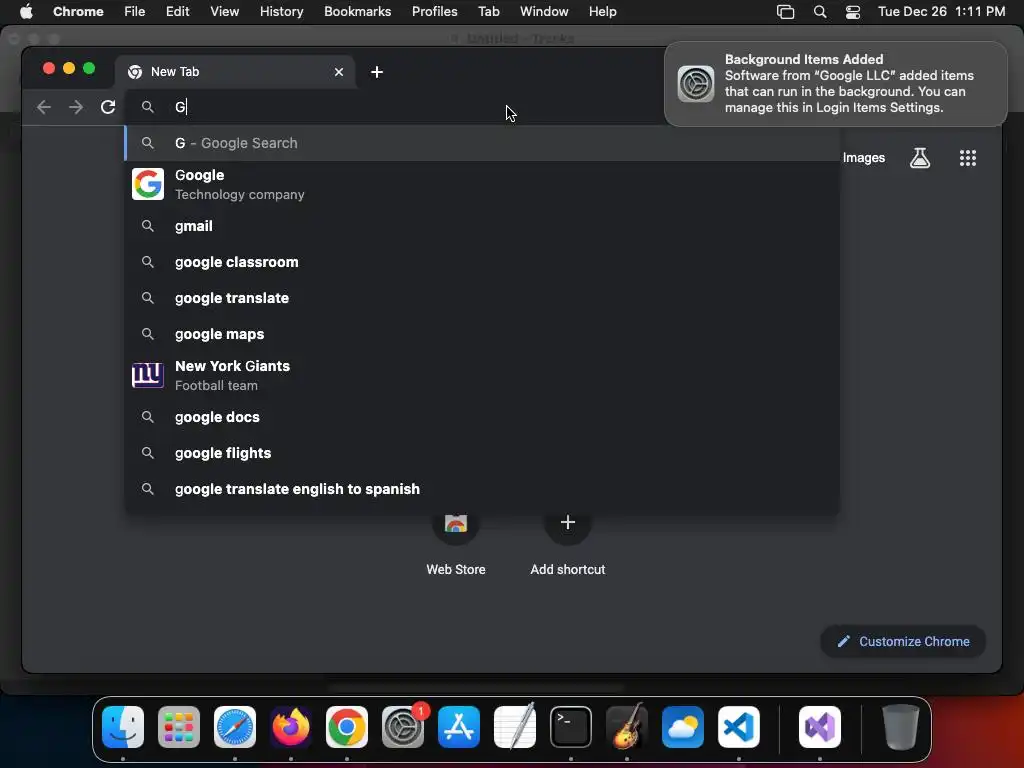Choose New York Giants suggestion
The height and width of the screenshot is (768, 1024).
click(482, 376)
